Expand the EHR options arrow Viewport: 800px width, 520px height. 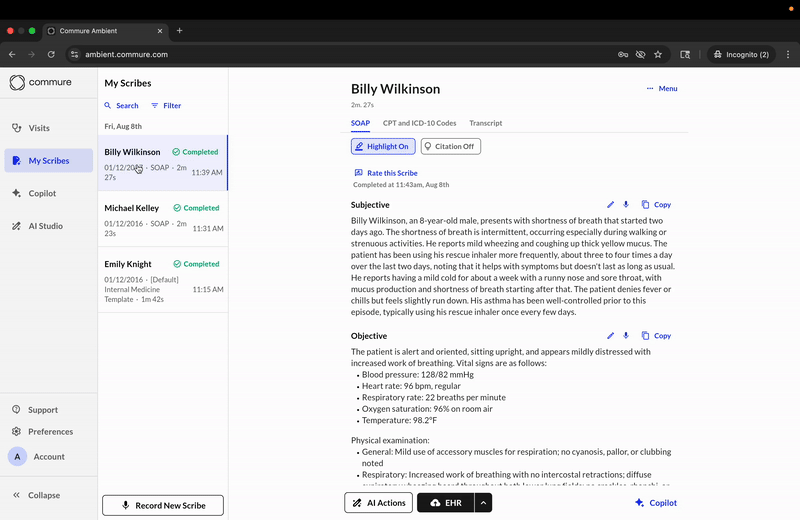(x=483, y=503)
